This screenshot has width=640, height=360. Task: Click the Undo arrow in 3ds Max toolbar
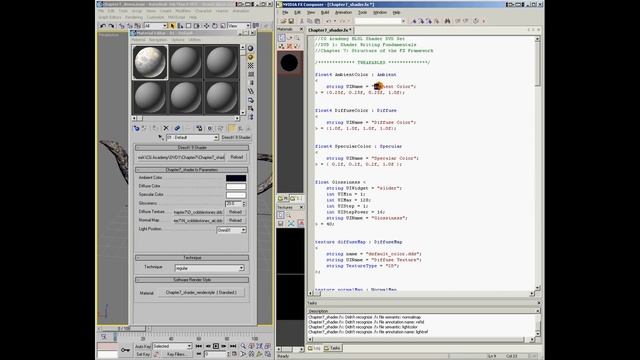point(103,26)
